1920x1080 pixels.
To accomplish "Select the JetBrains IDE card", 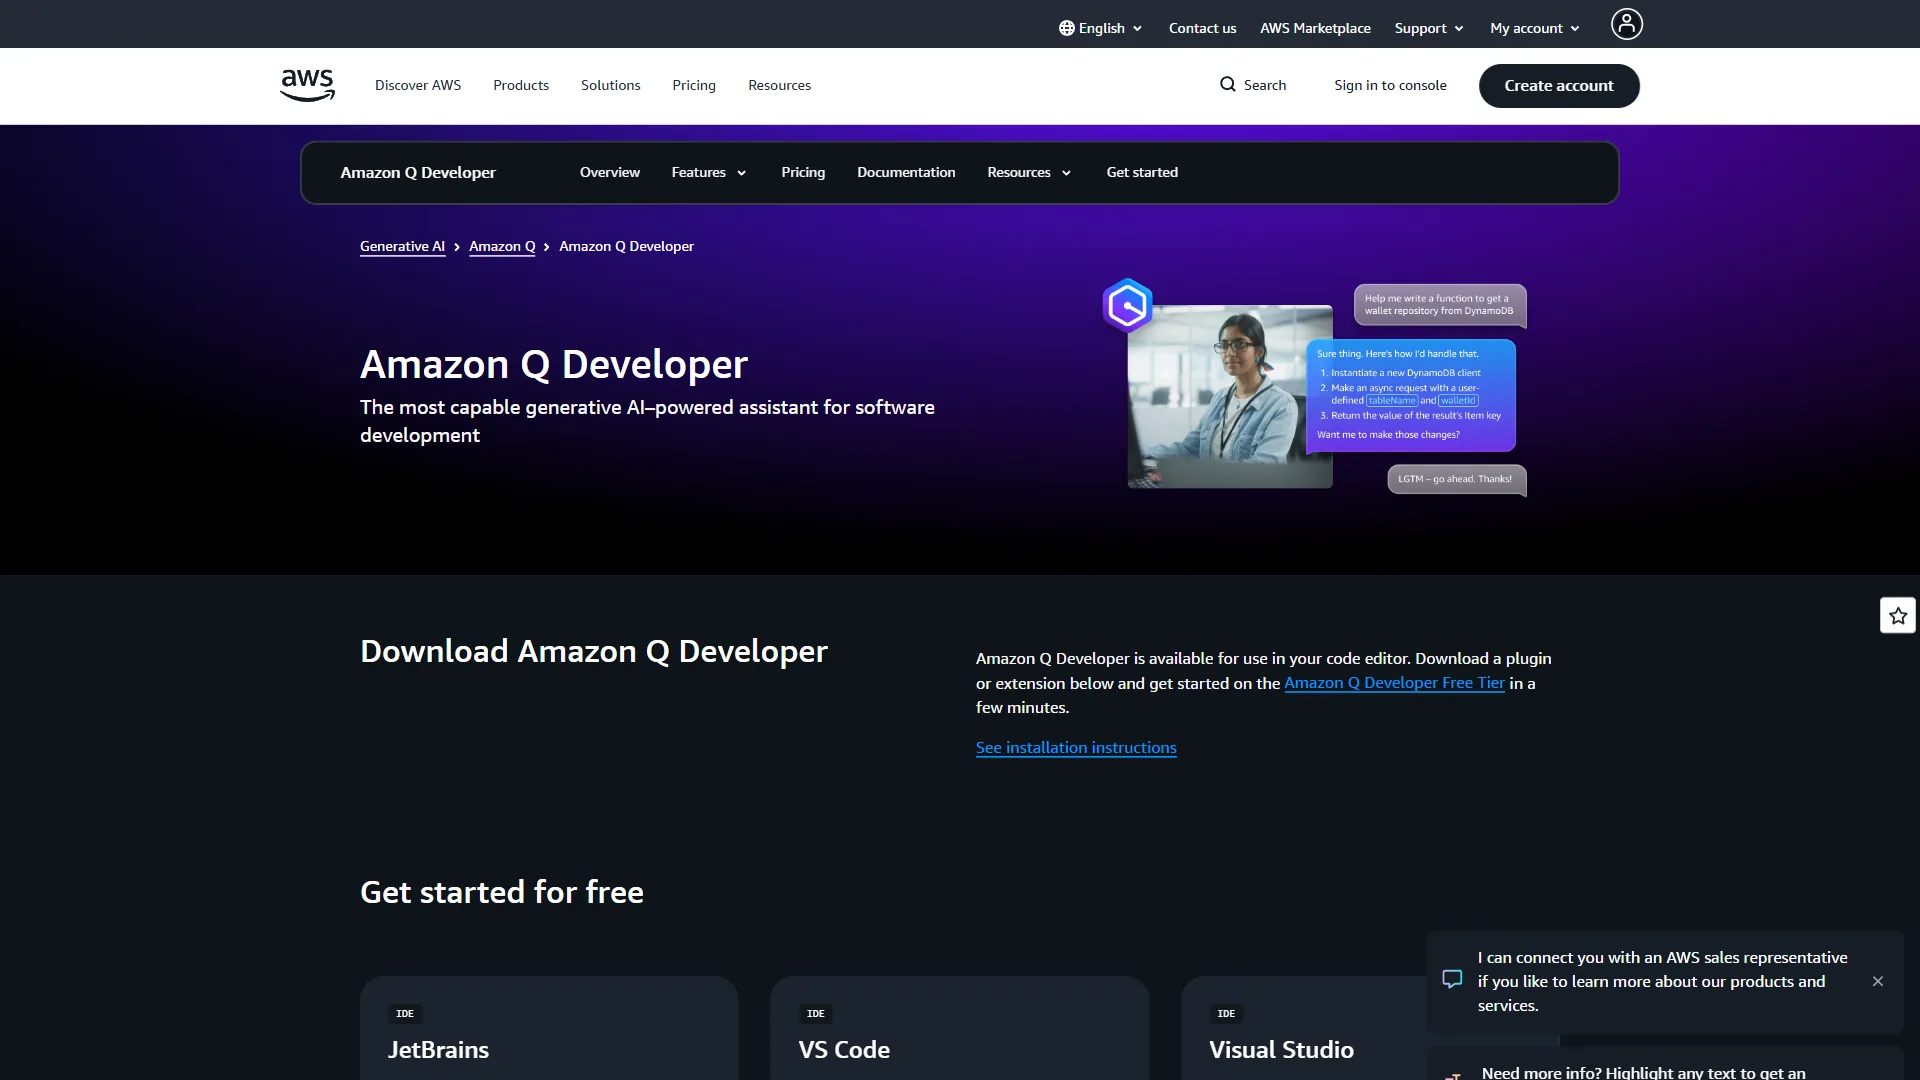I will (x=549, y=1028).
